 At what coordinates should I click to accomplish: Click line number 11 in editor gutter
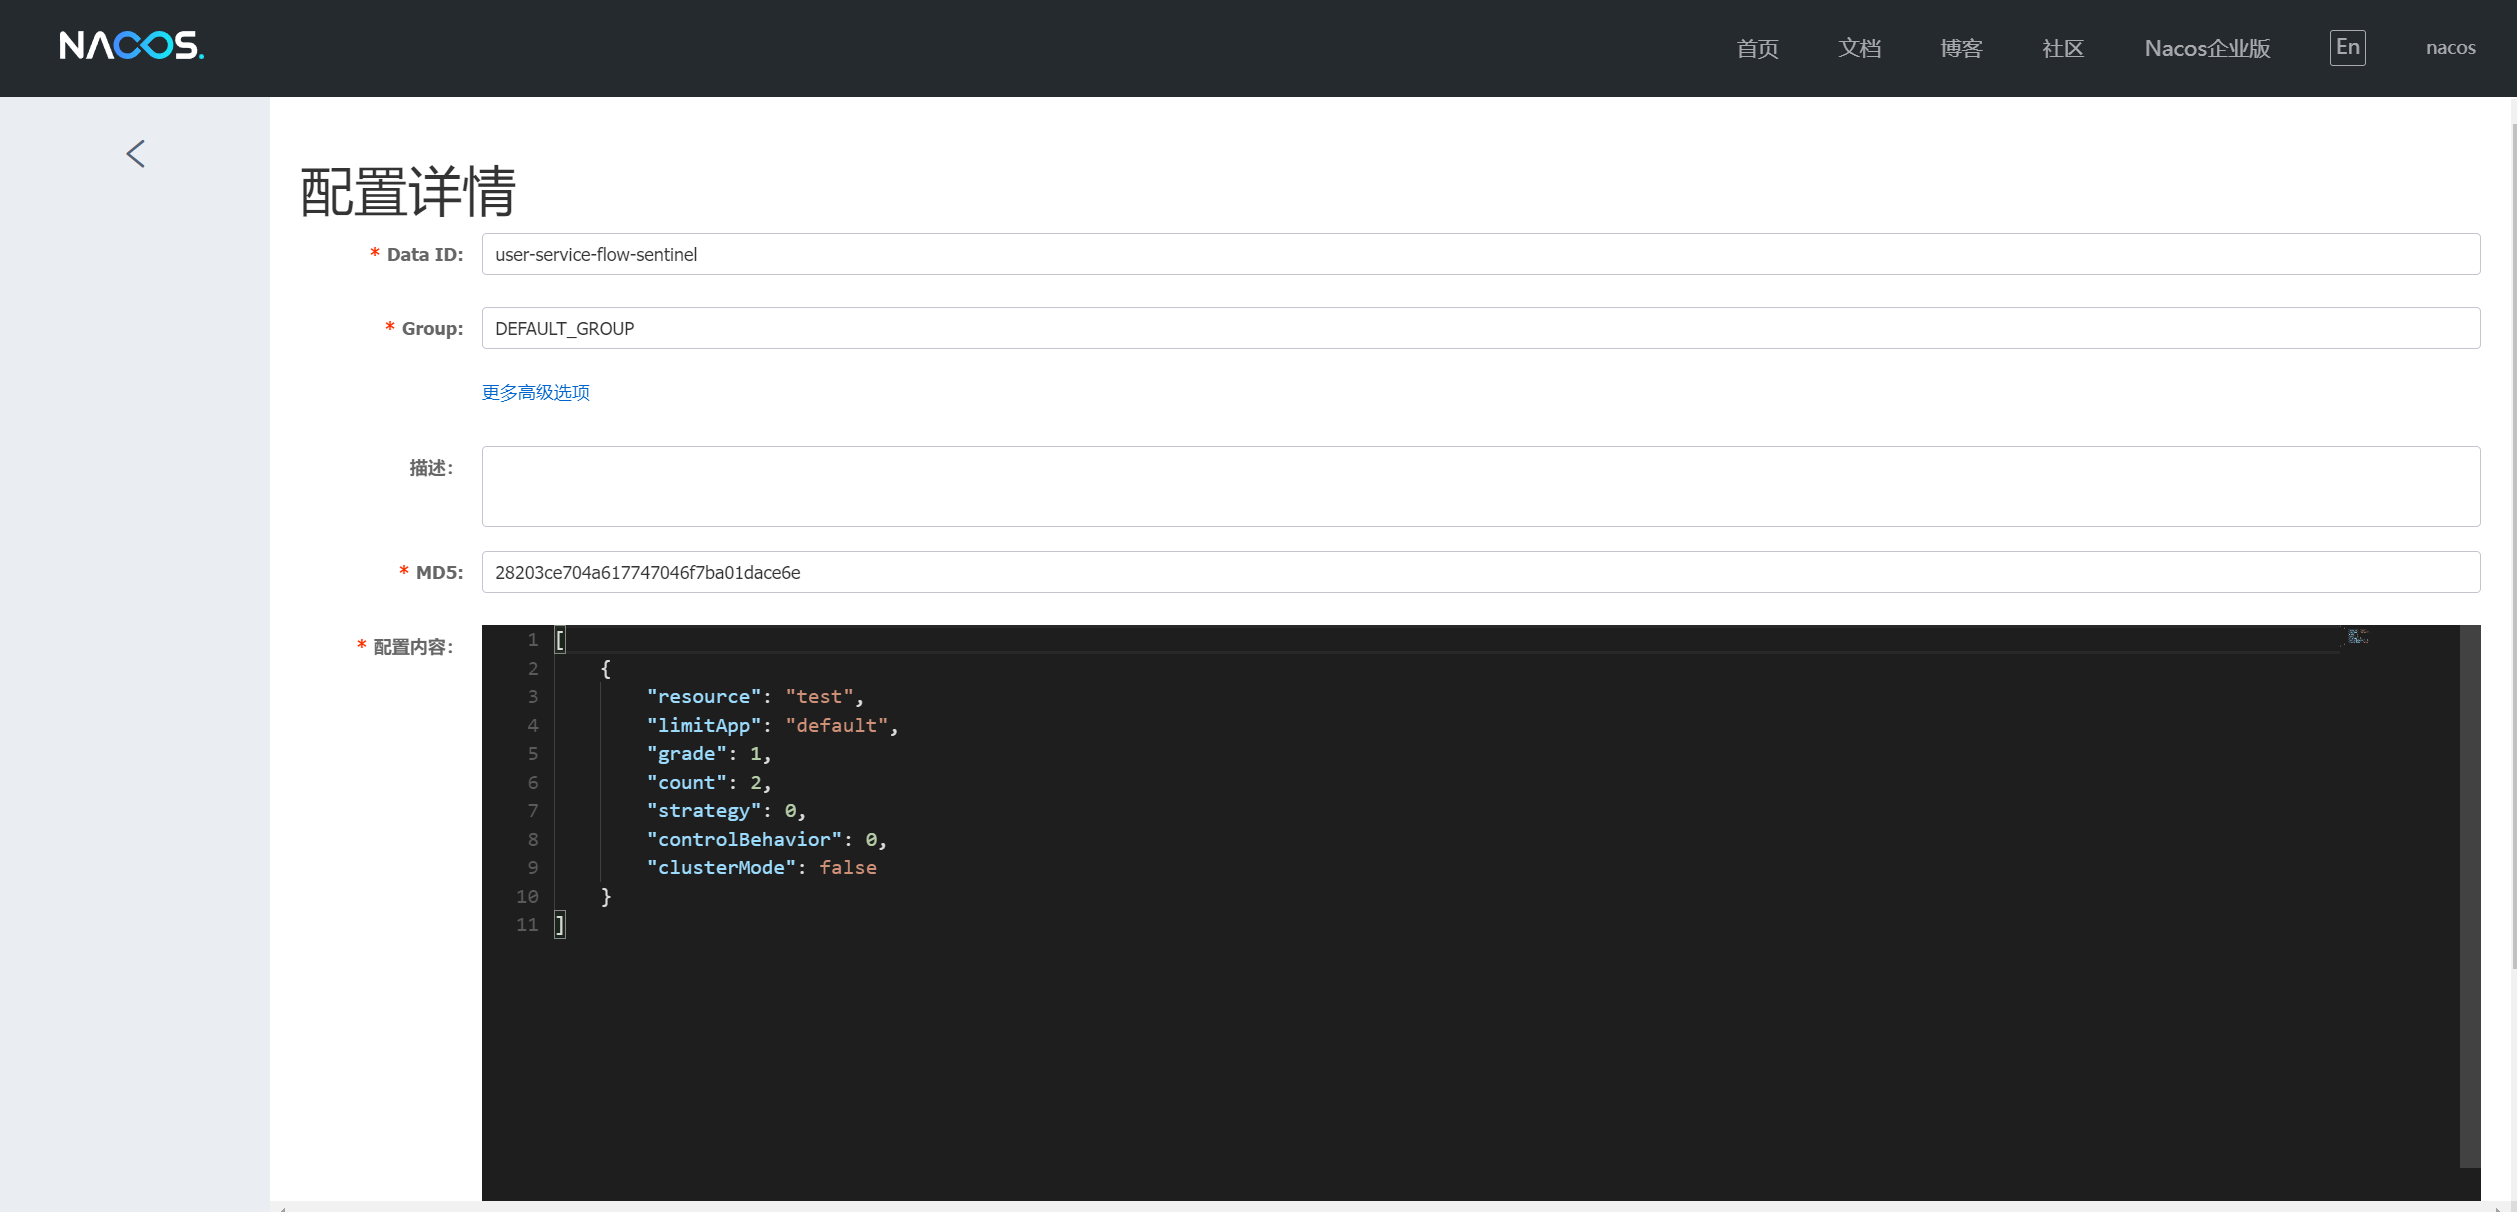pyautogui.click(x=527, y=925)
